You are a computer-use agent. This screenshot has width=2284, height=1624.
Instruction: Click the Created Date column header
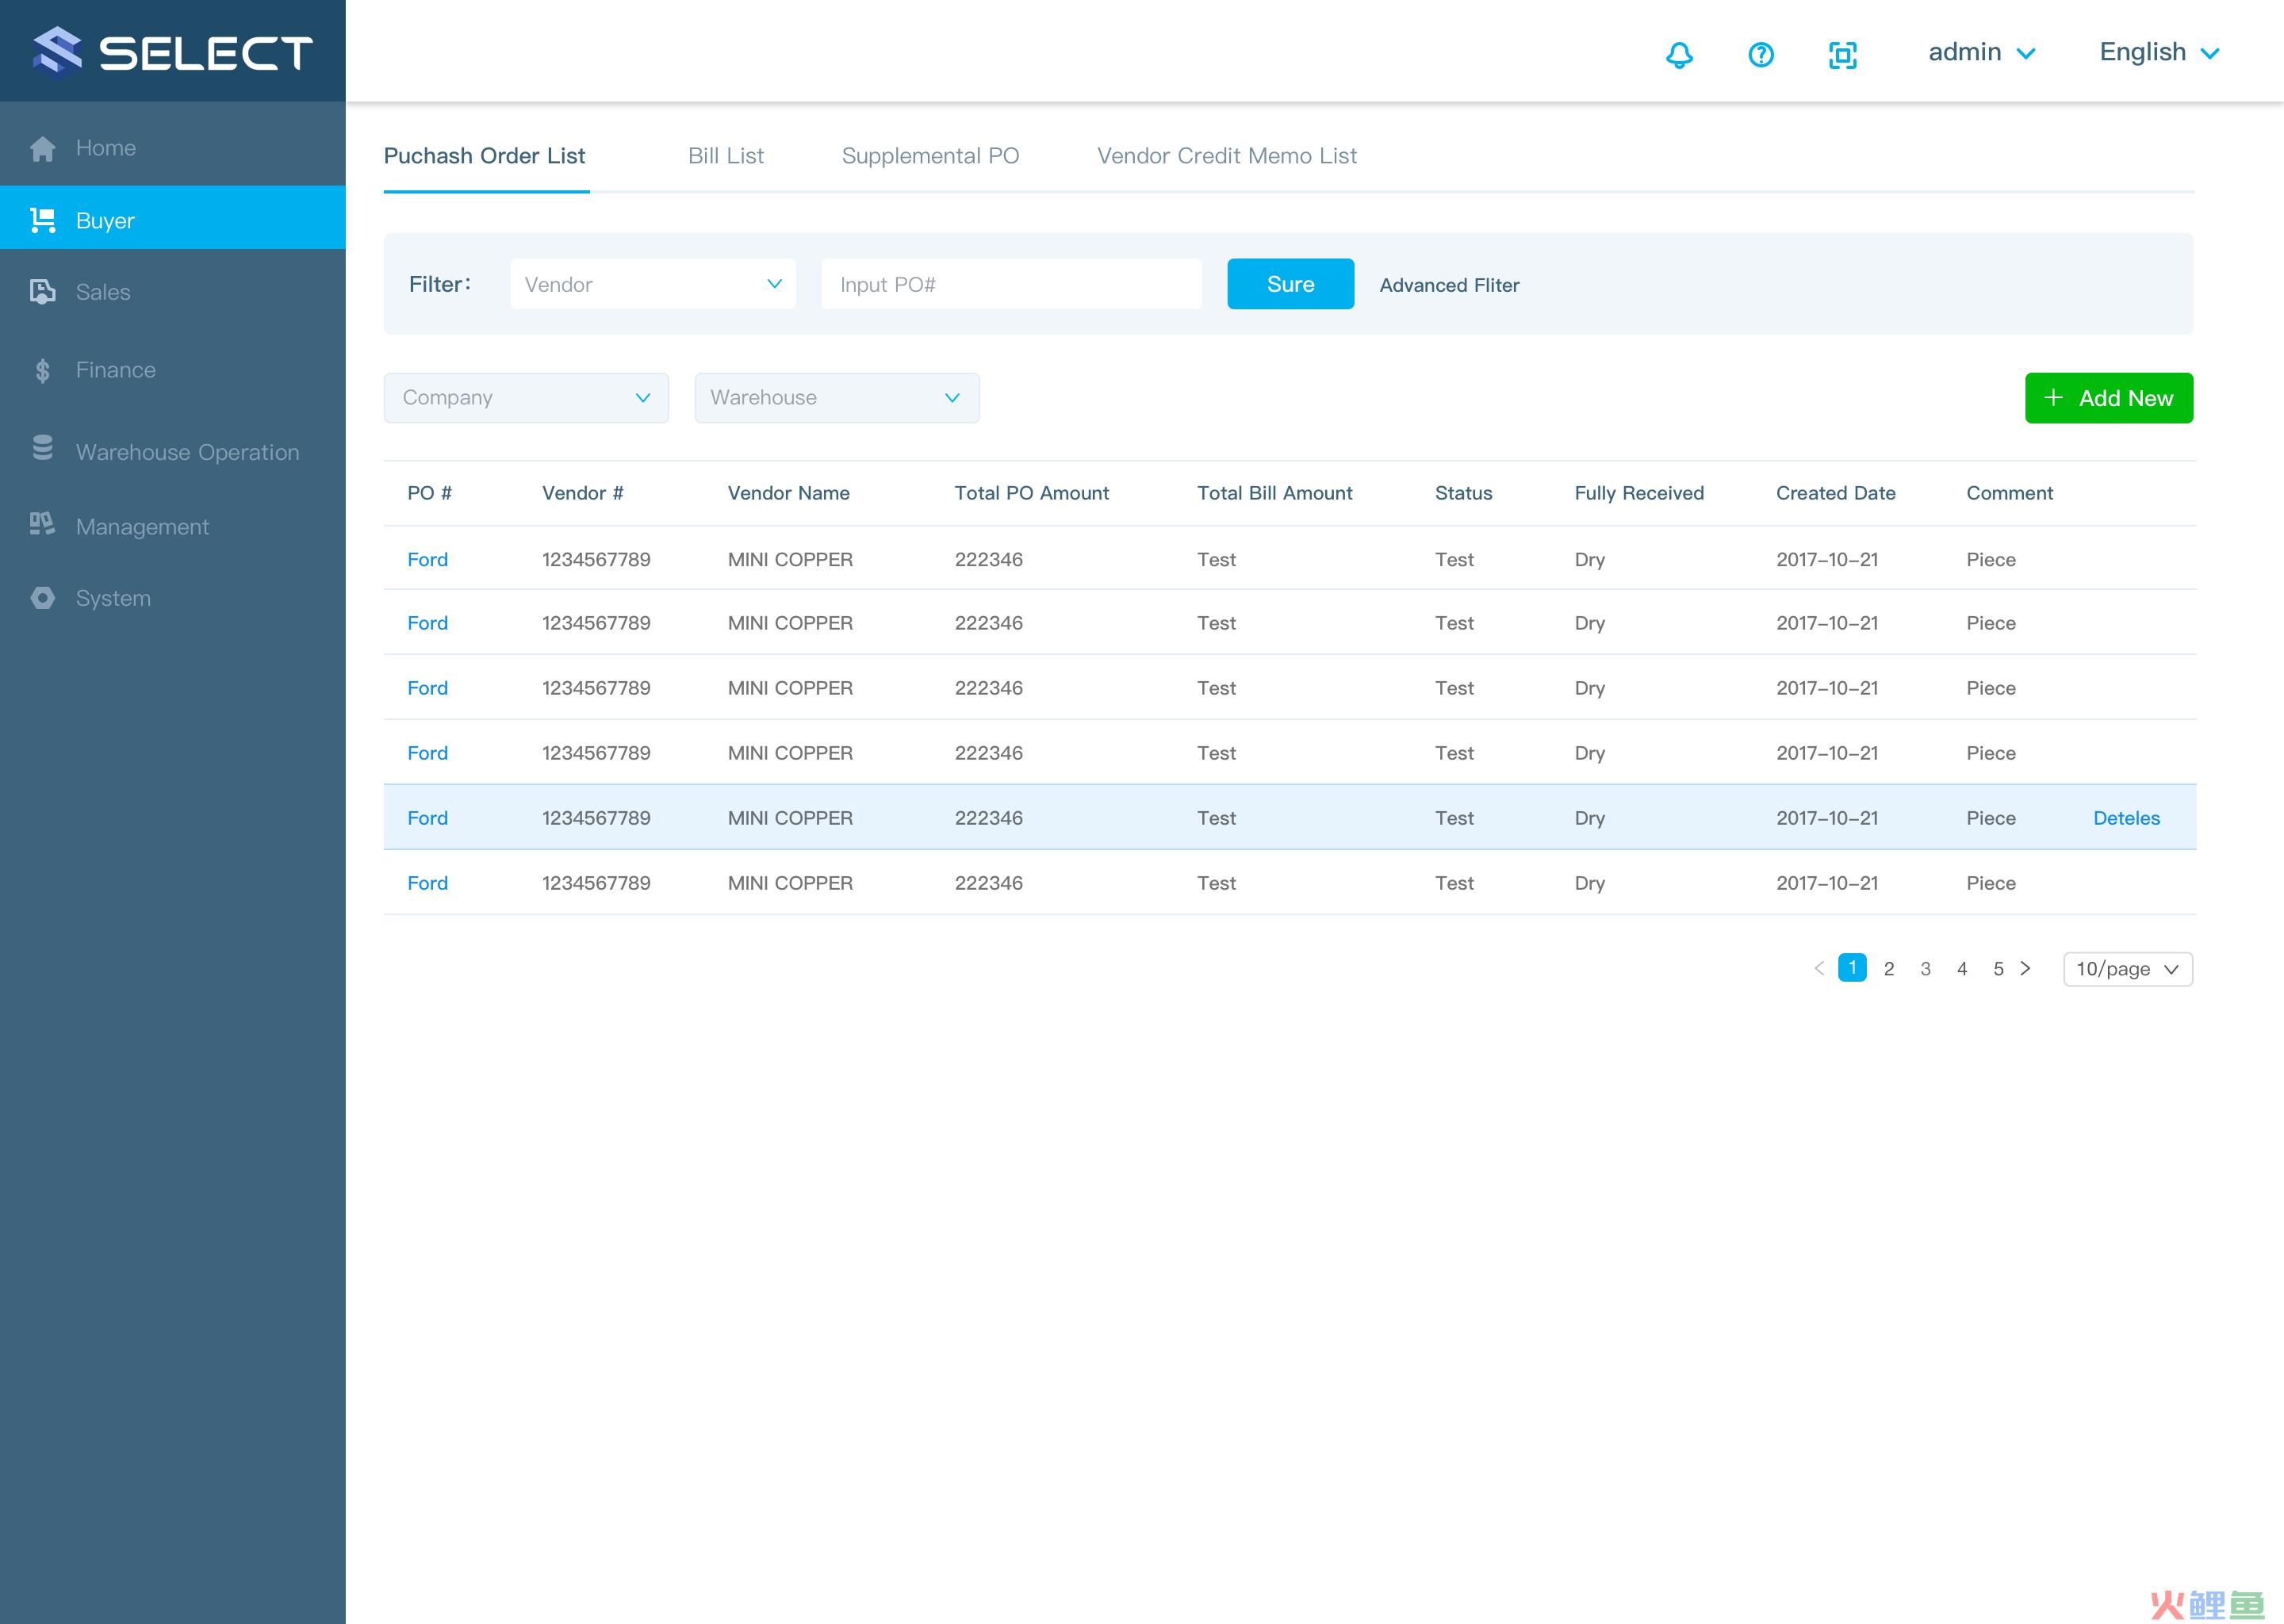(x=1835, y=493)
